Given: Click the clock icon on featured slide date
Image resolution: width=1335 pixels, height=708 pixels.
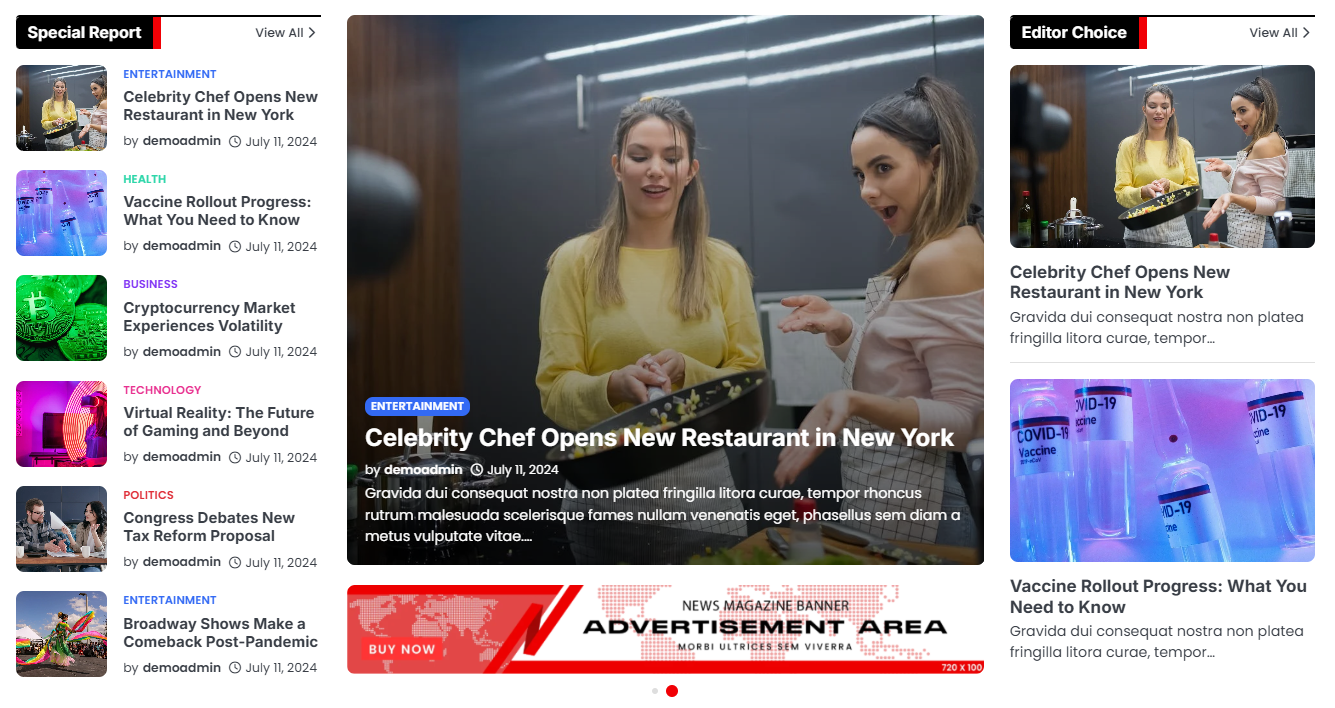Looking at the screenshot, I should pyautogui.click(x=477, y=470).
